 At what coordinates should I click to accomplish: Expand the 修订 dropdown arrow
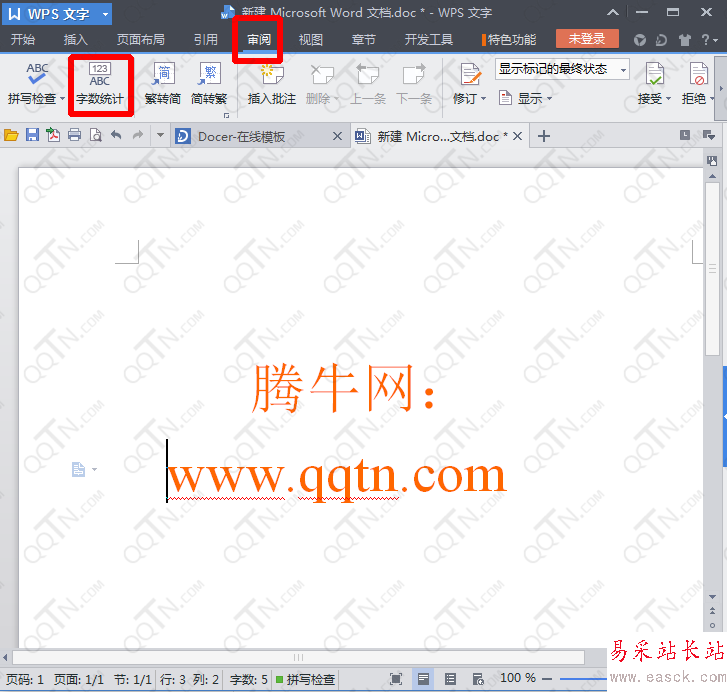(484, 99)
